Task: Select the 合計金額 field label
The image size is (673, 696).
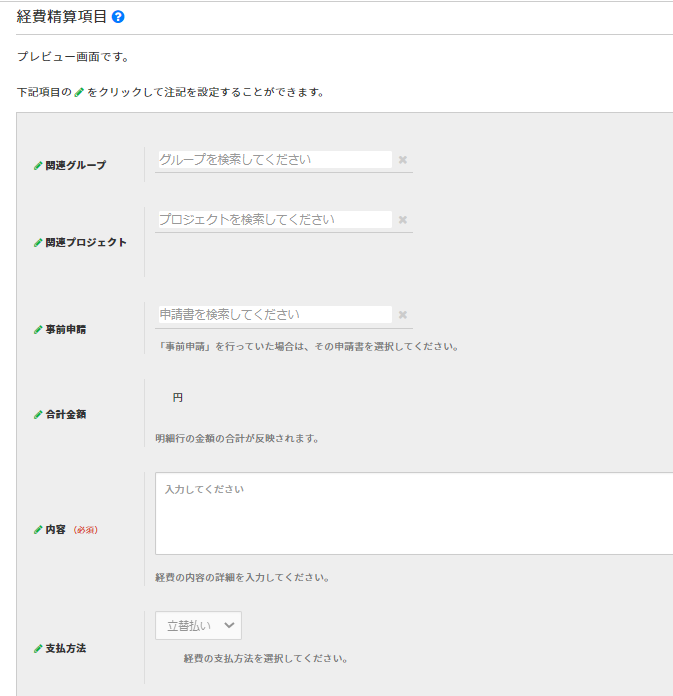Action: [x=66, y=414]
